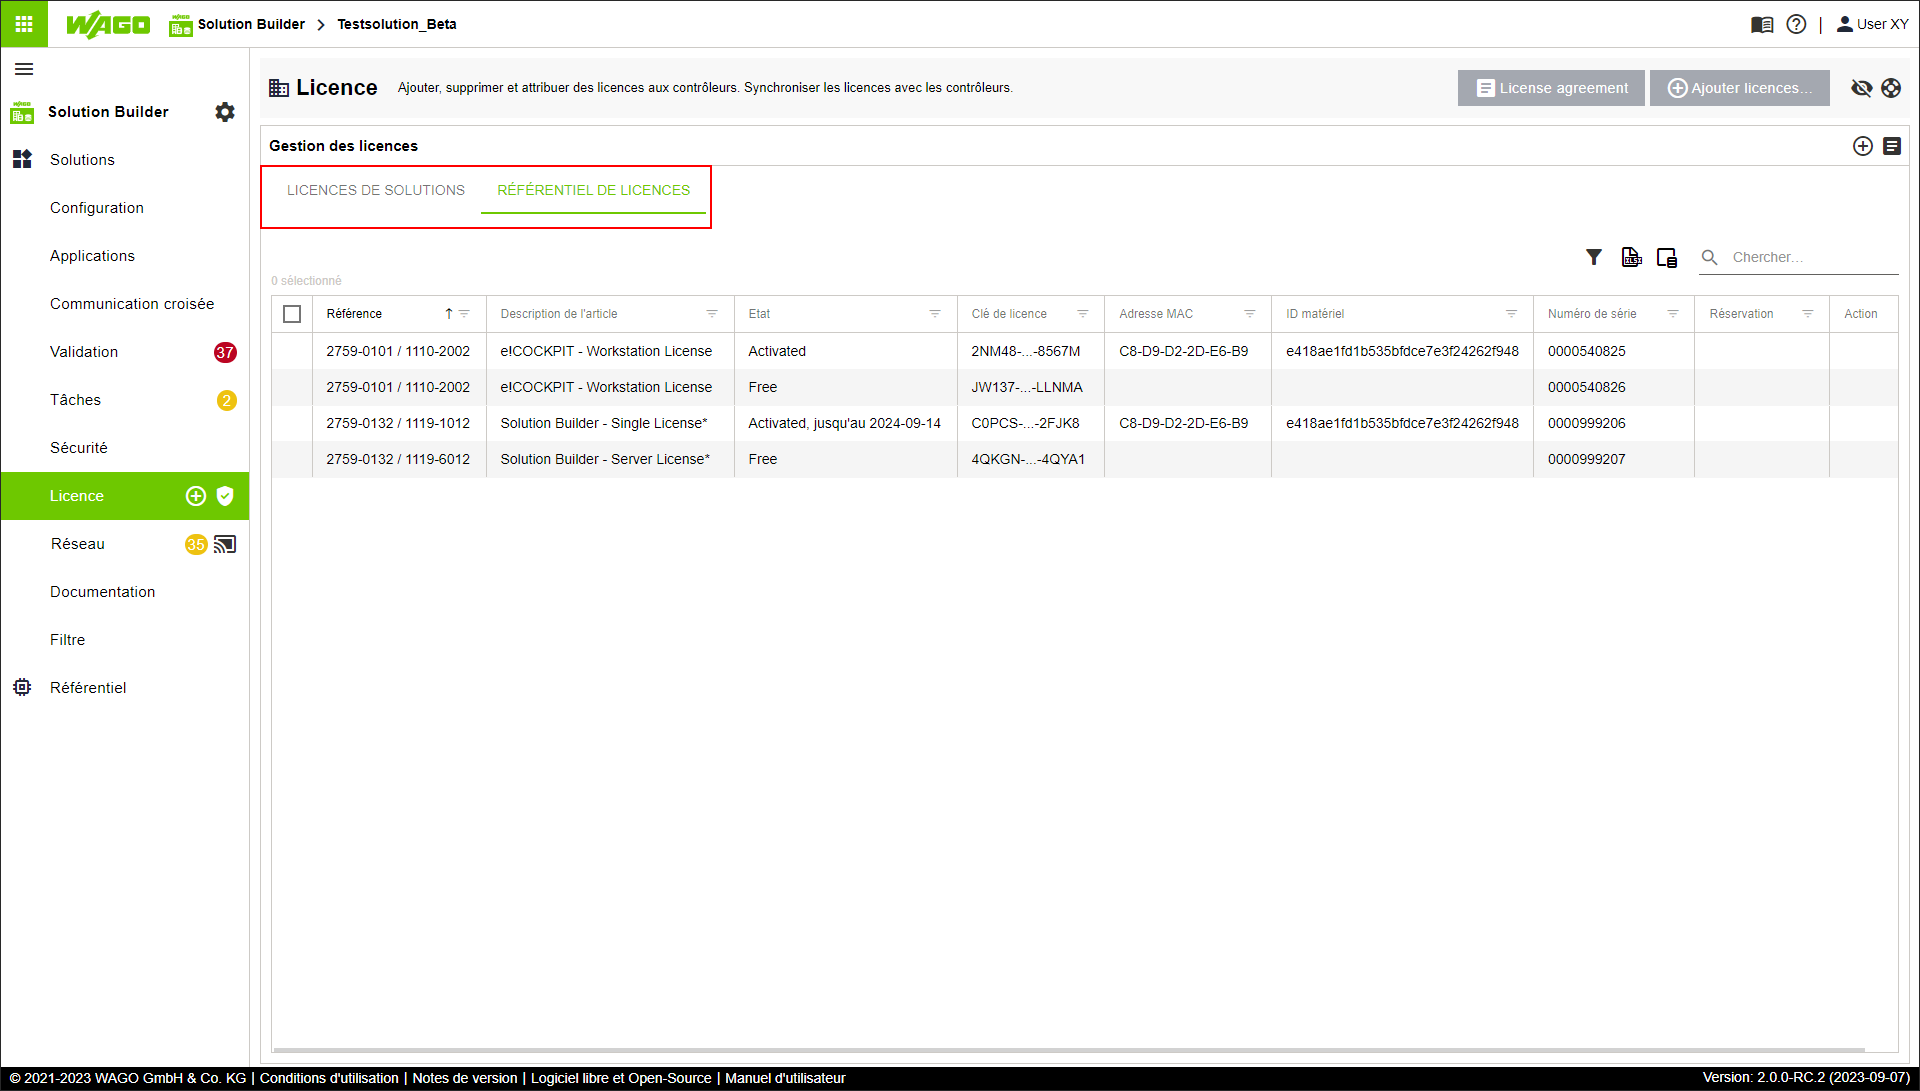Viewport: 1920px width, 1091px height.
Task: Open the list panel icon in Gestion des licences
Action: tap(1892, 146)
